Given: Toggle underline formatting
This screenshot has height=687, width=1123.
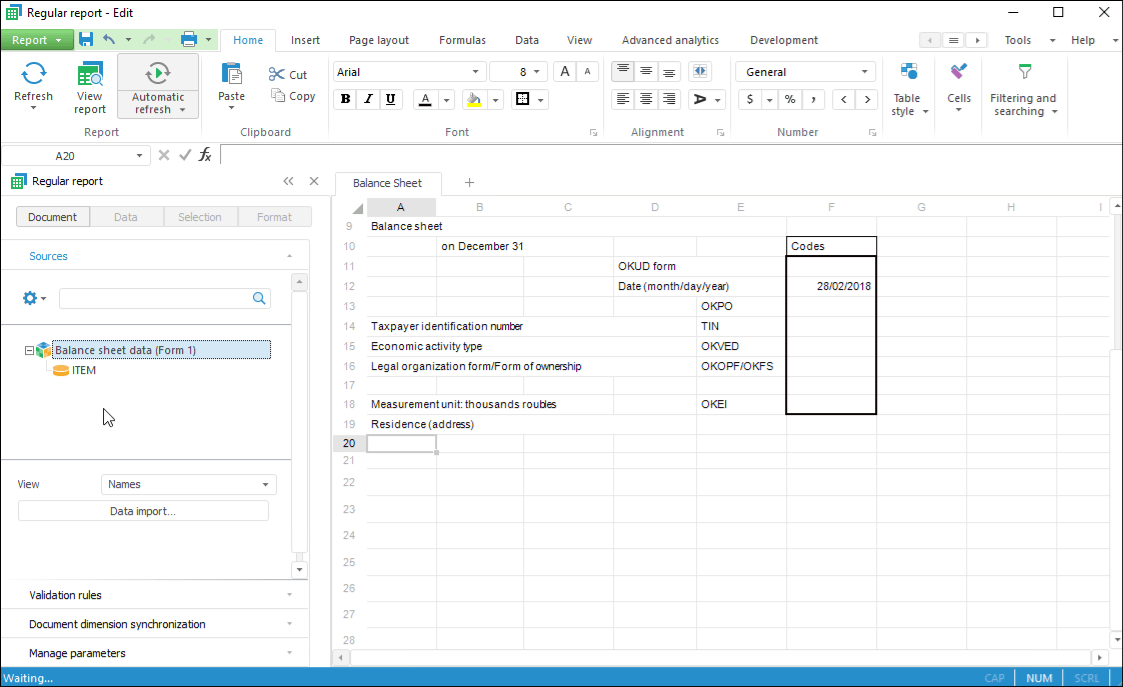Looking at the screenshot, I should [390, 99].
